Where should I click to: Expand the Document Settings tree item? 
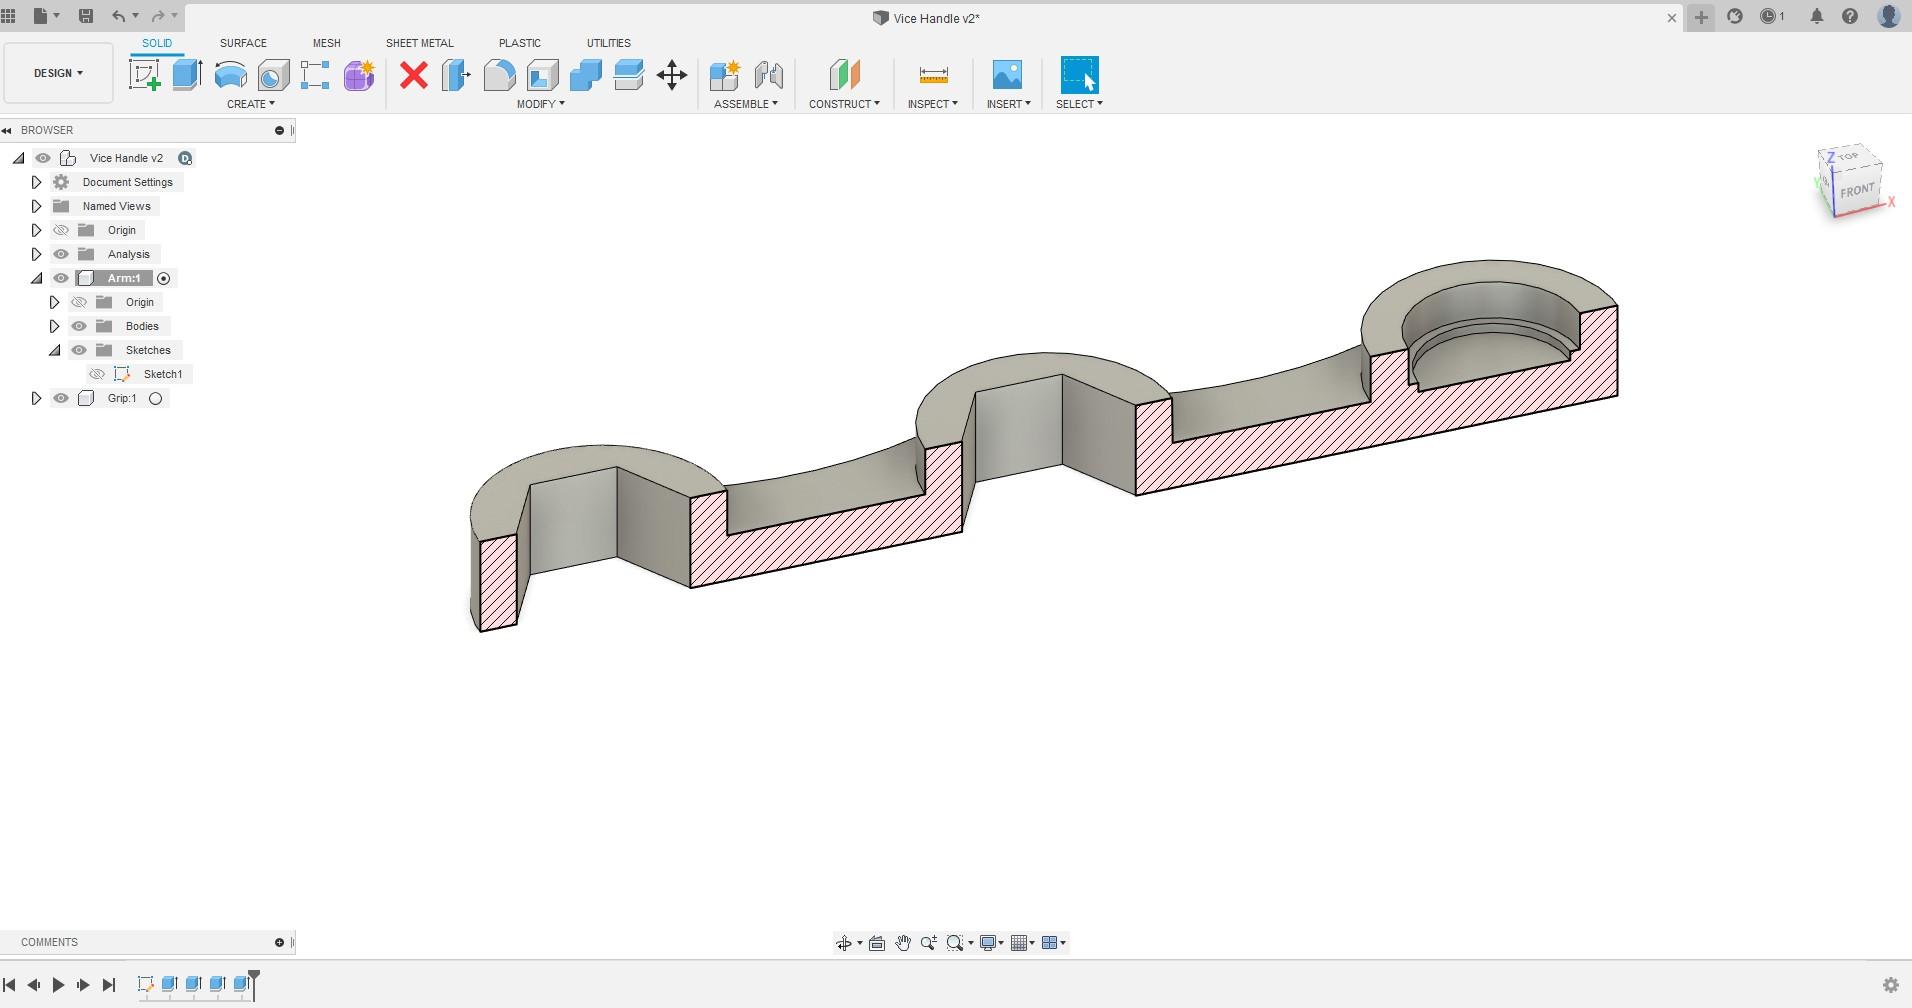click(x=36, y=182)
